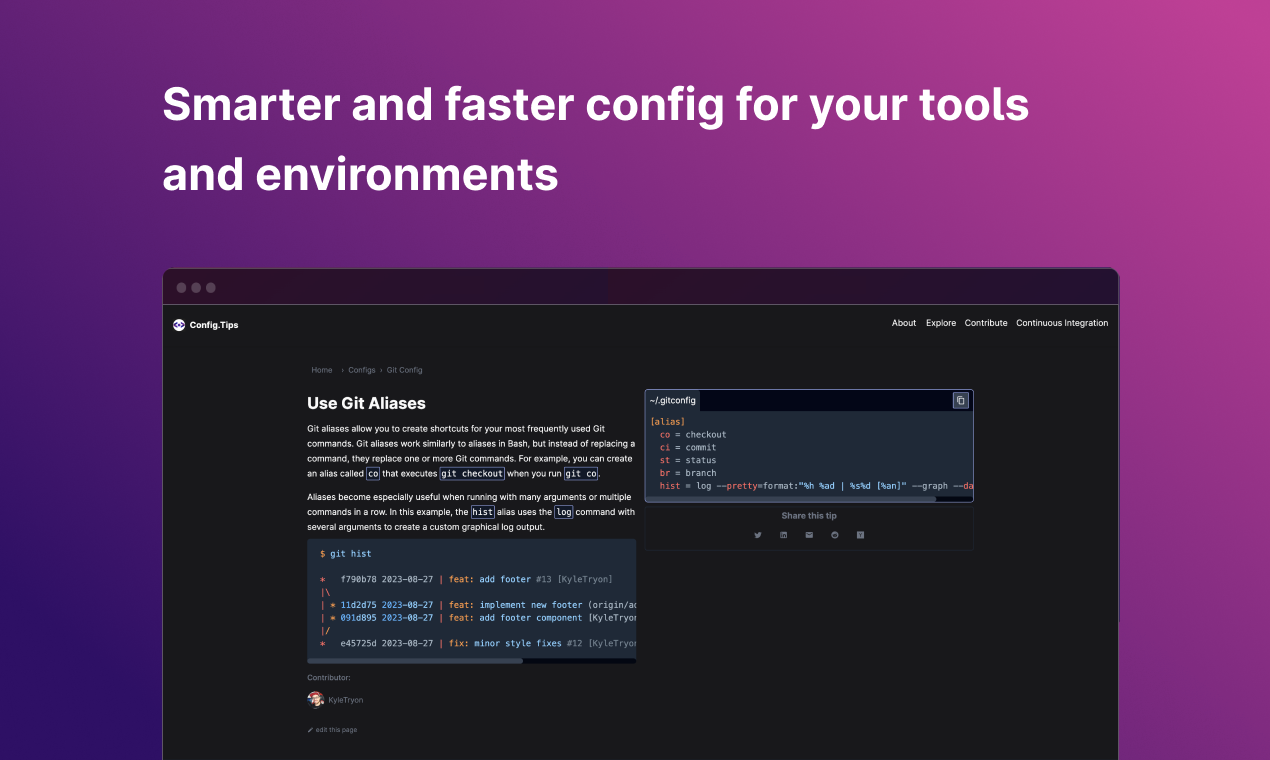Click the 'hist = log' alias line
Viewport: 1270px width, 760px height.
click(816, 486)
